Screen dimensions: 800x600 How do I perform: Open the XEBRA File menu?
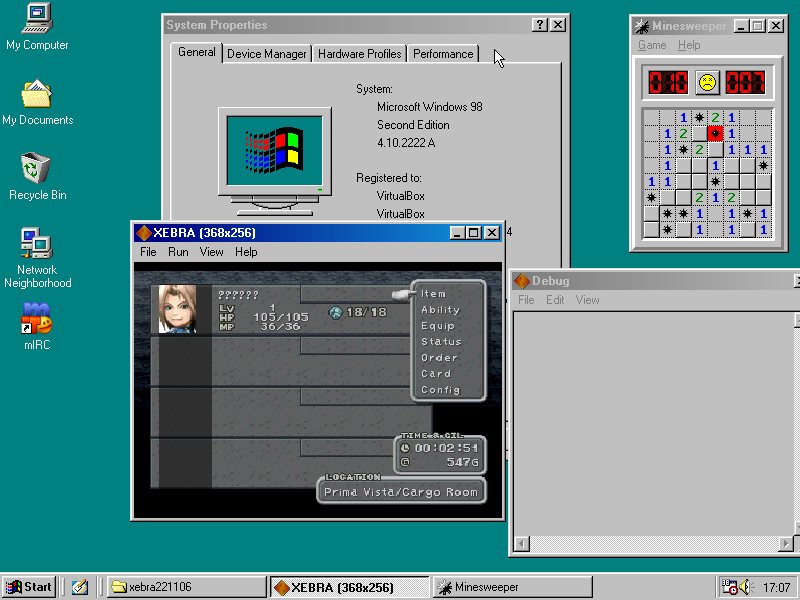(x=148, y=252)
